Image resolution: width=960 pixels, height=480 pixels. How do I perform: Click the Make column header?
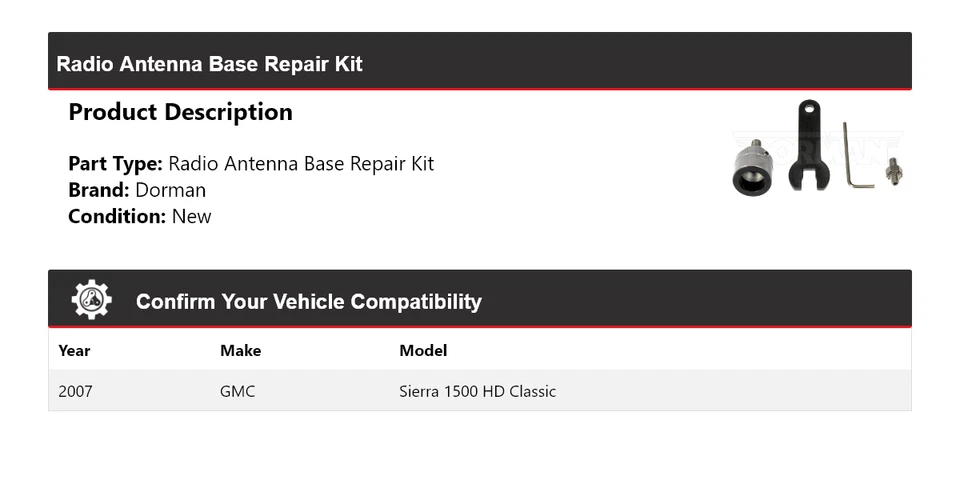(x=240, y=350)
